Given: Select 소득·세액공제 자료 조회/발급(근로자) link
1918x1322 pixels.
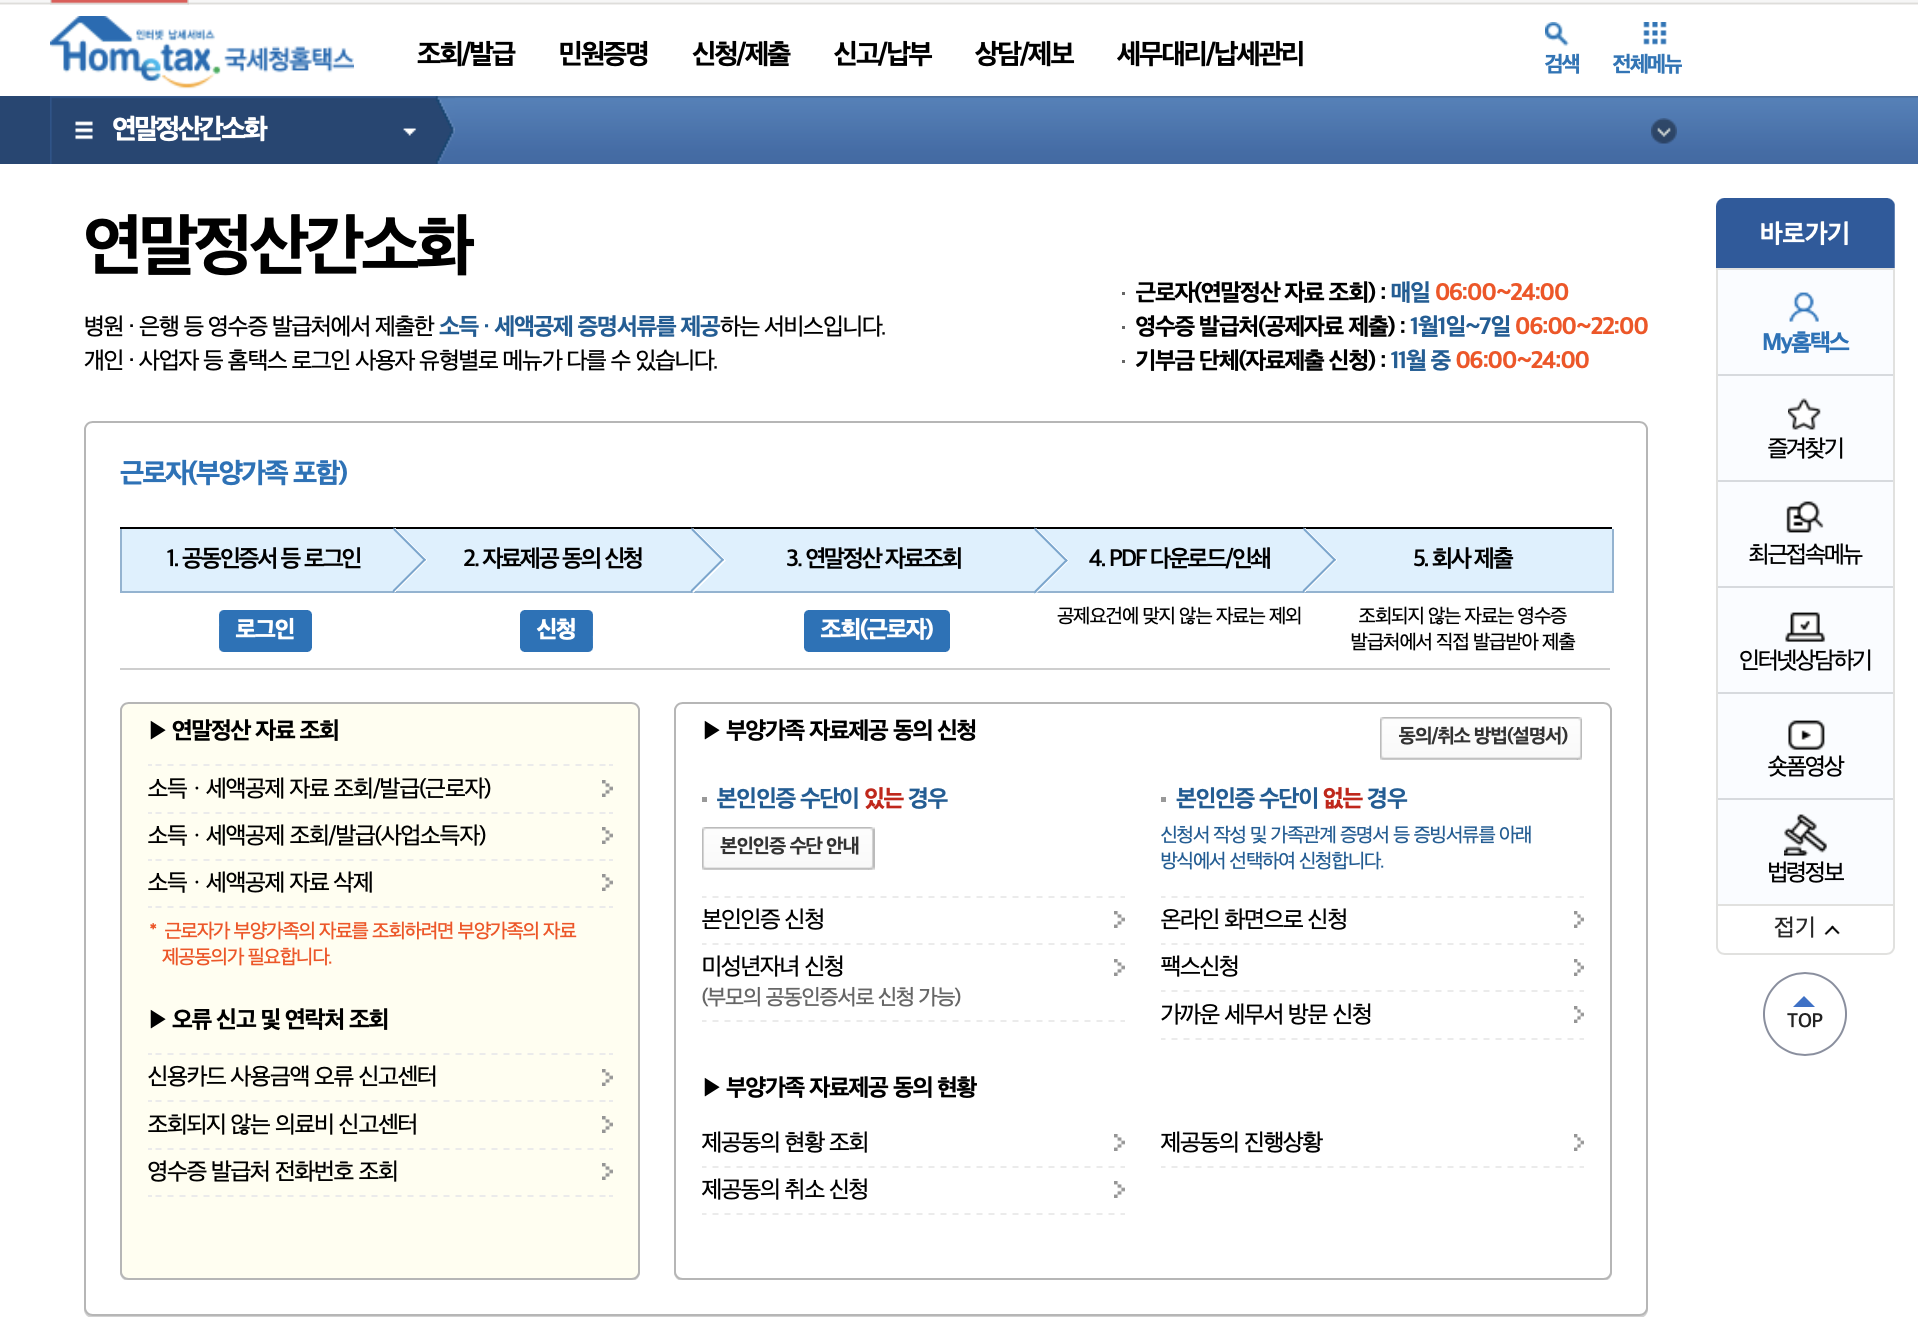Looking at the screenshot, I should (318, 788).
